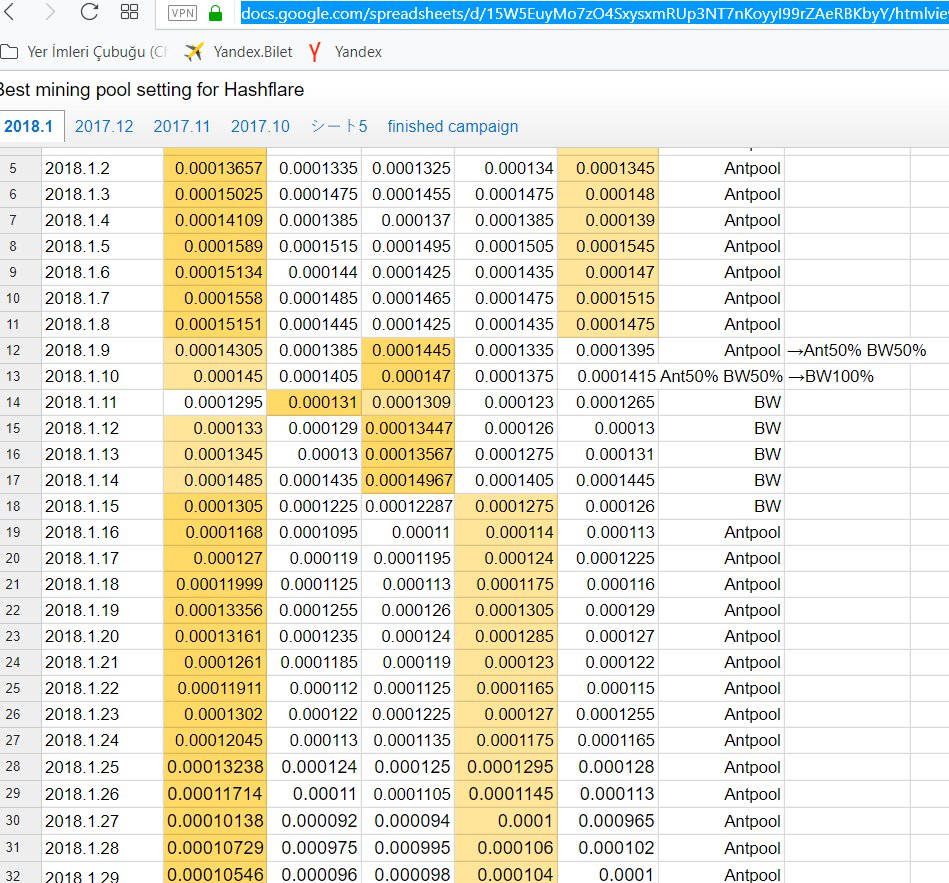Click the Yandex.Bilet airplane icon
Viewport: 949px width, 883px height.
click(x=194, y=52)
